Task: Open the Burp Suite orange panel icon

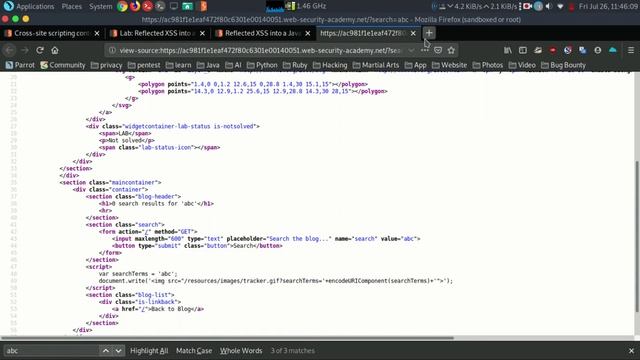Action: click(203, 6)
